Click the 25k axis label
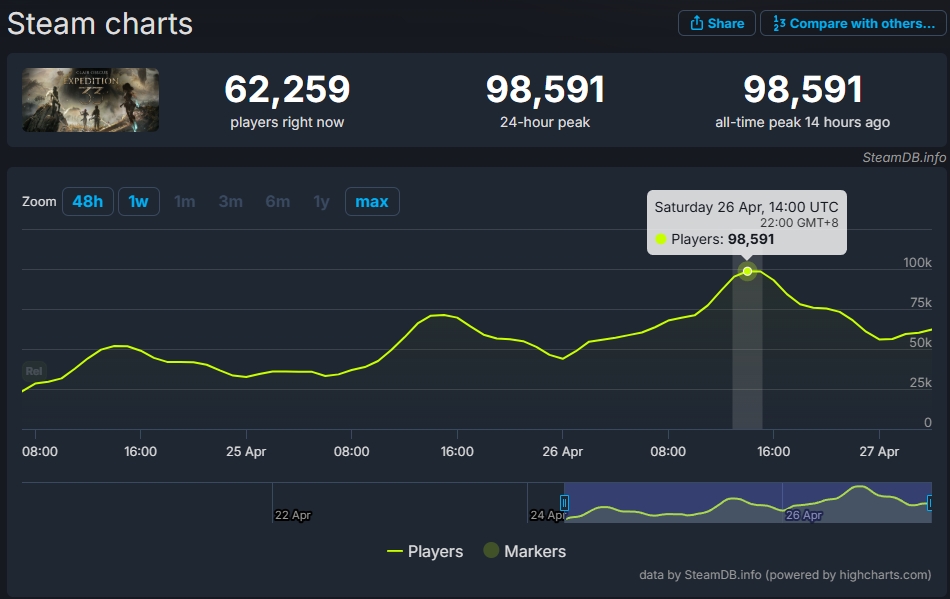This screenshot has width=950, height=599. (921, 383)
